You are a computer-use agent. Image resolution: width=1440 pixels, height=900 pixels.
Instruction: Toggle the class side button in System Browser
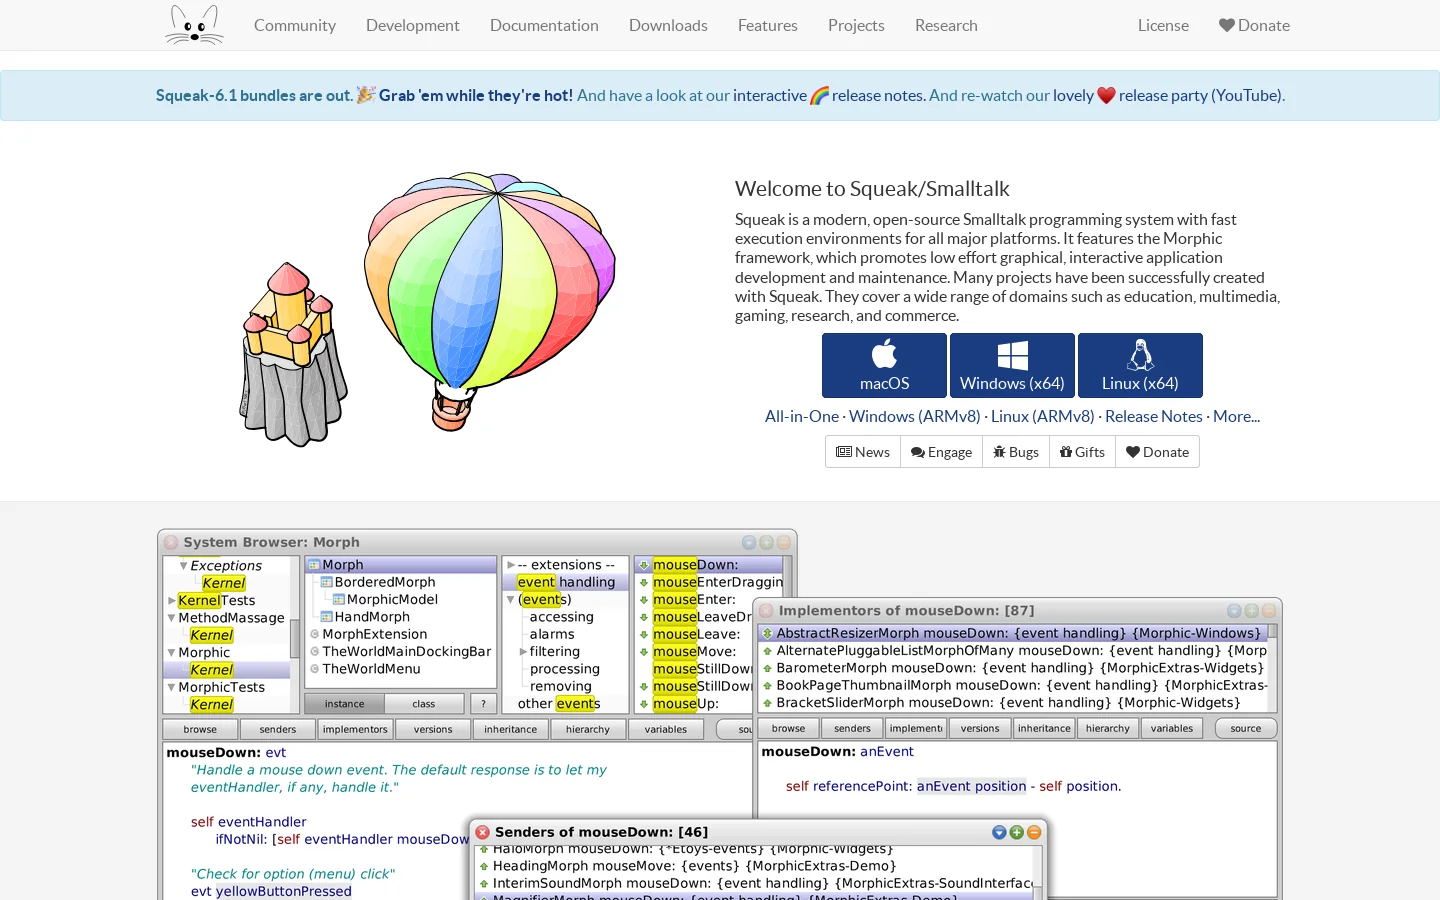coord(424,704)
